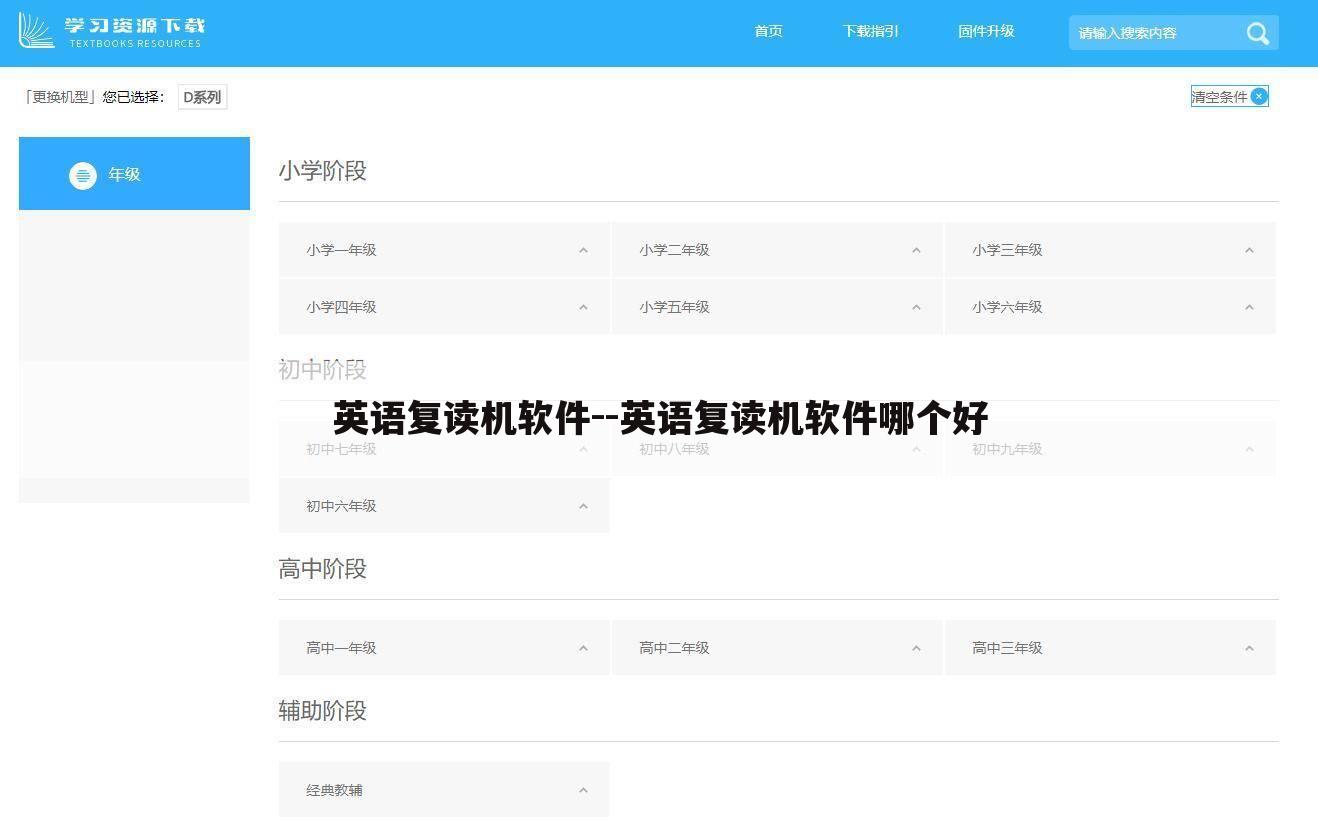
Task: Select the 小学三年级 label text
Action: [x=1007, y=250]
